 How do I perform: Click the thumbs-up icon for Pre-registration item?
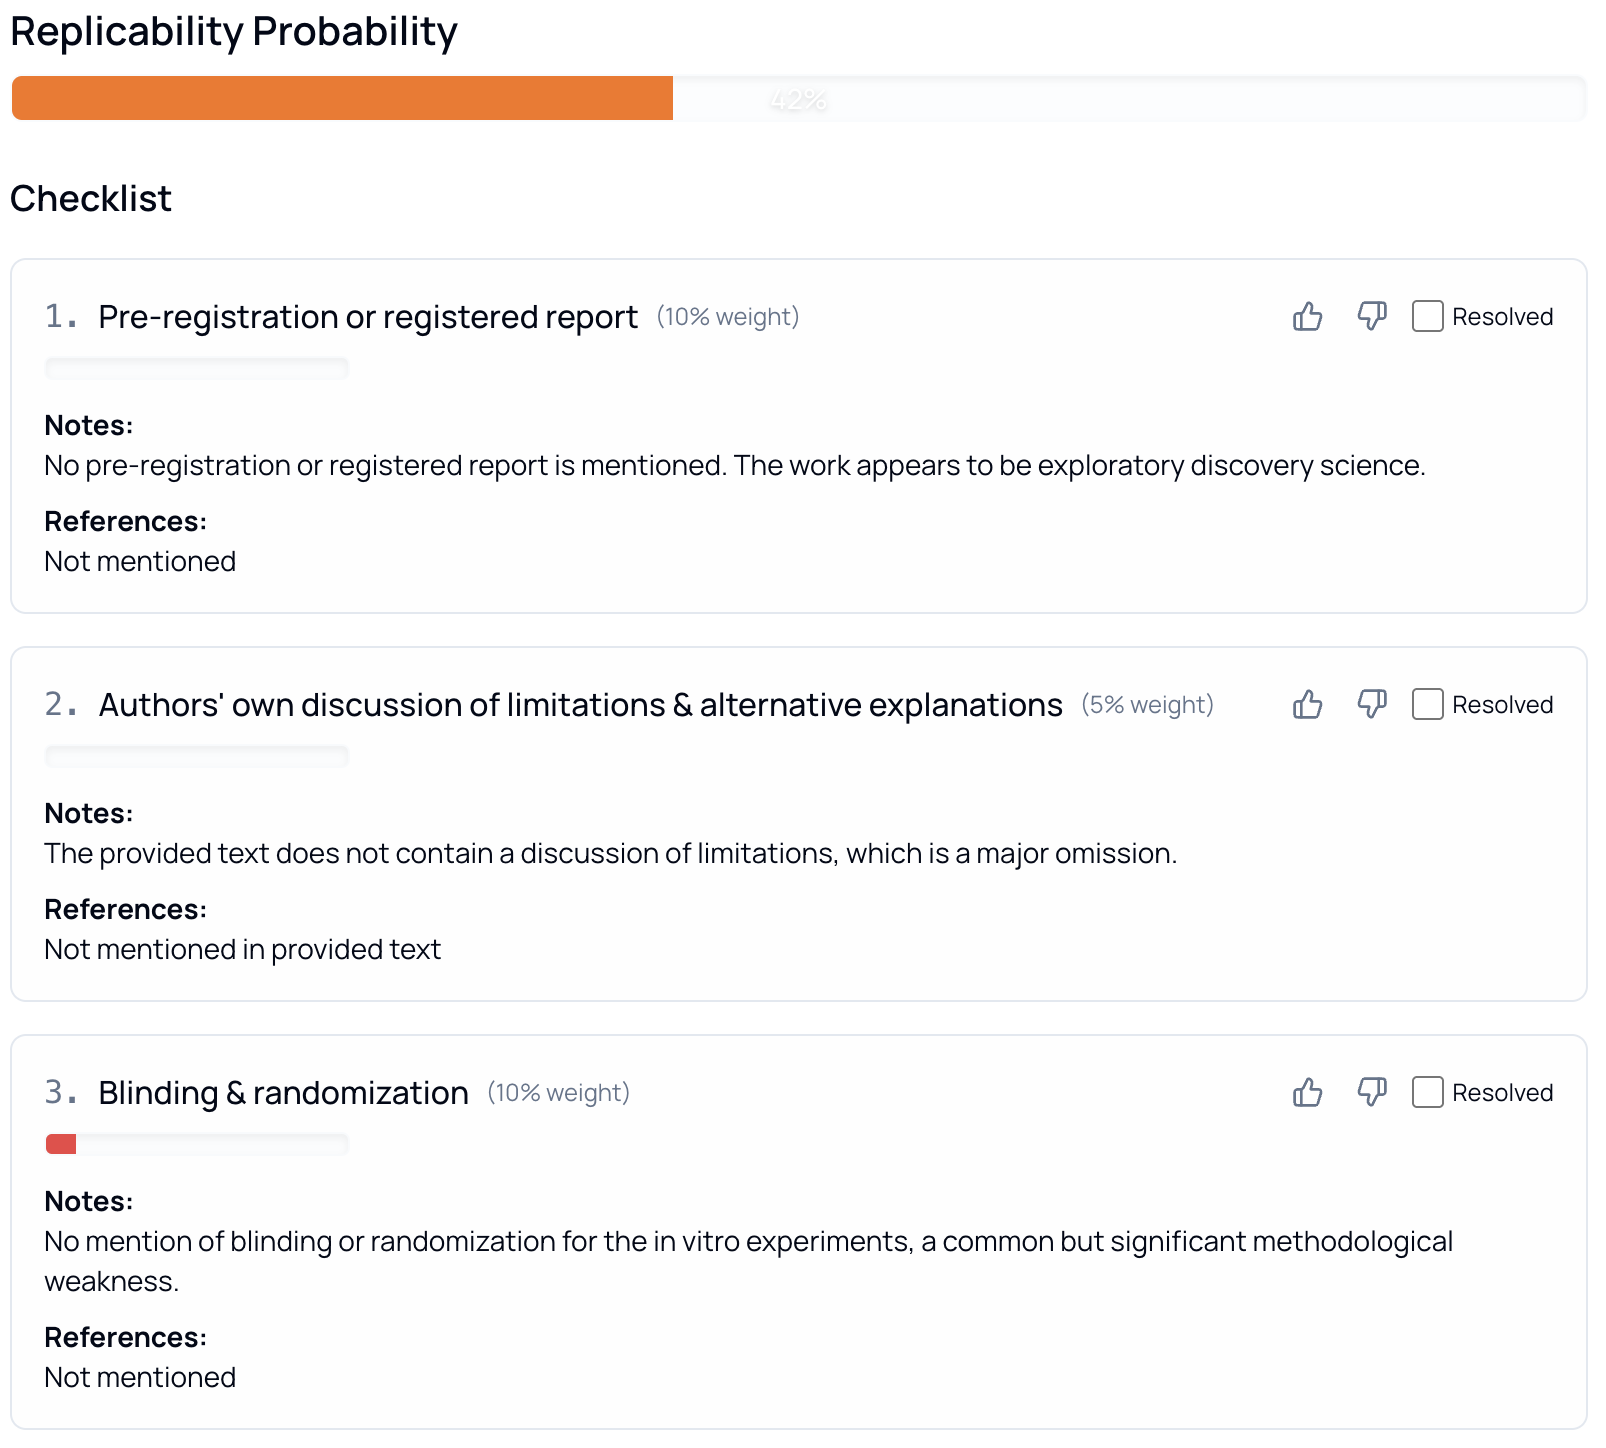(1308, 317)
